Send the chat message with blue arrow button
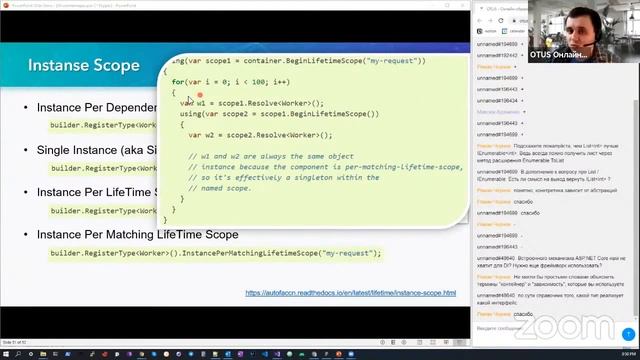This screenshot has width=640, height=360. 628,334
